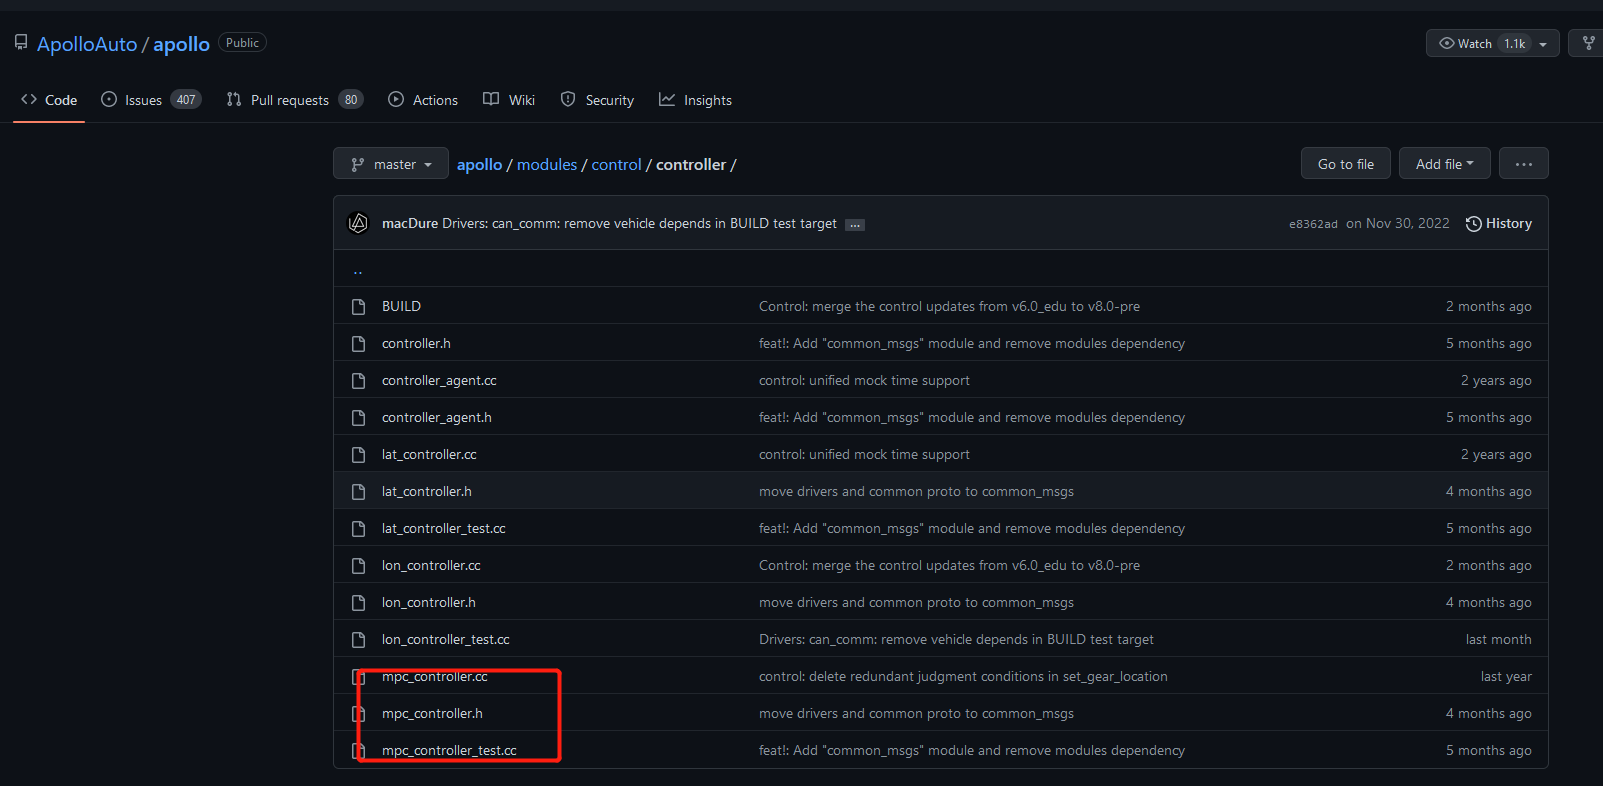Click file icon beside controller.h

click(x=358, y=343)
